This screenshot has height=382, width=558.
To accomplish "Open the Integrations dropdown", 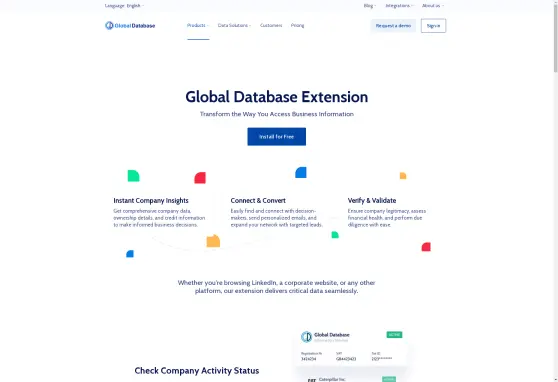I will (399, 6).
